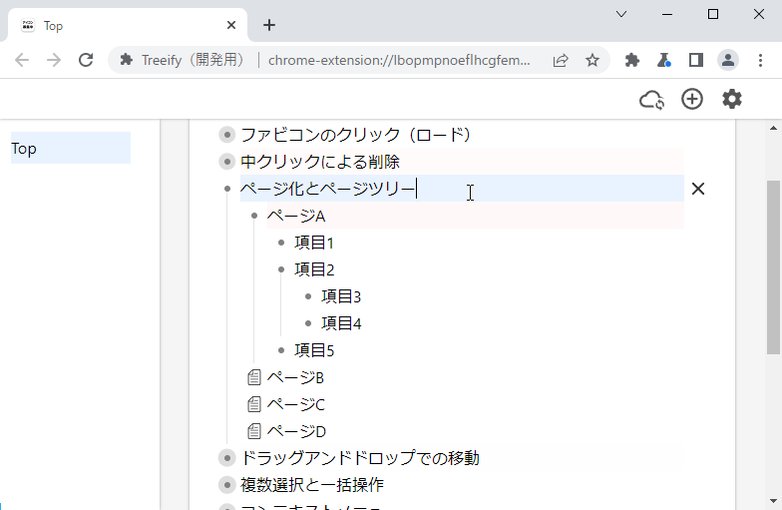Click the bullet of 項目3
This screenshot has width=782, height=510.
tap(308, 296)
